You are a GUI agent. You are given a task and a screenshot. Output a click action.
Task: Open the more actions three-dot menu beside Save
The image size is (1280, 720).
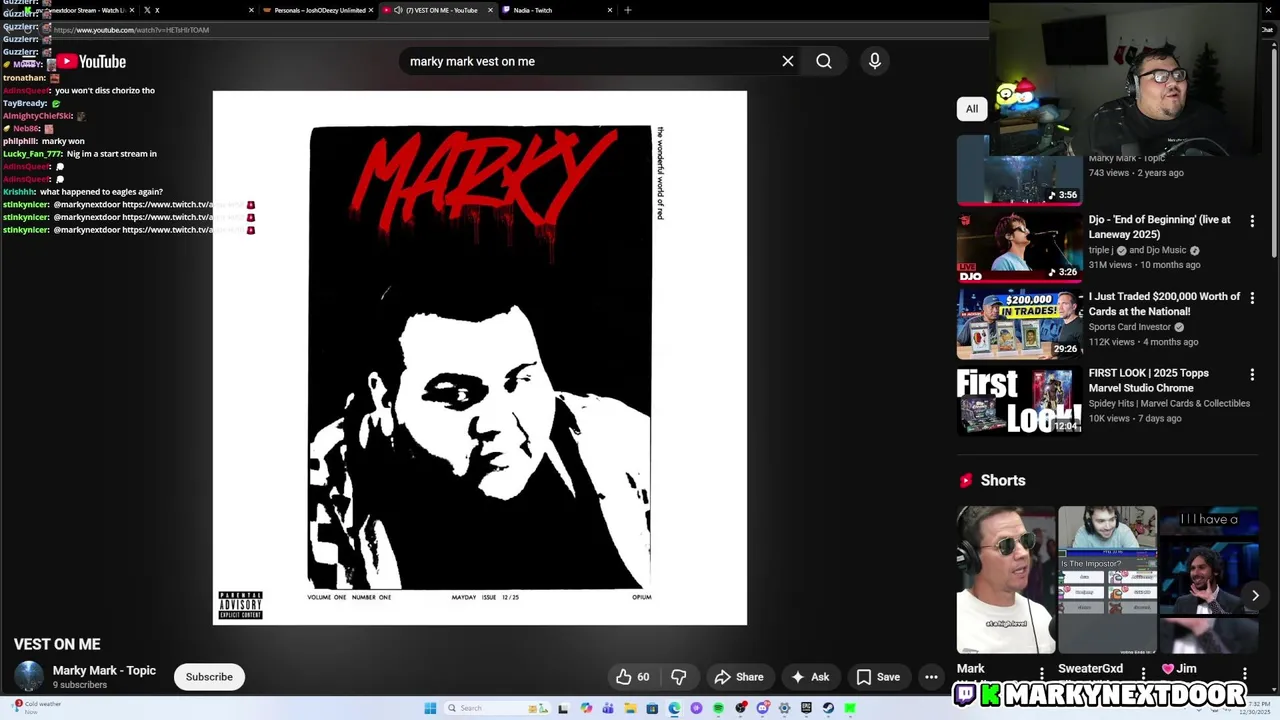tap(931, 677)
